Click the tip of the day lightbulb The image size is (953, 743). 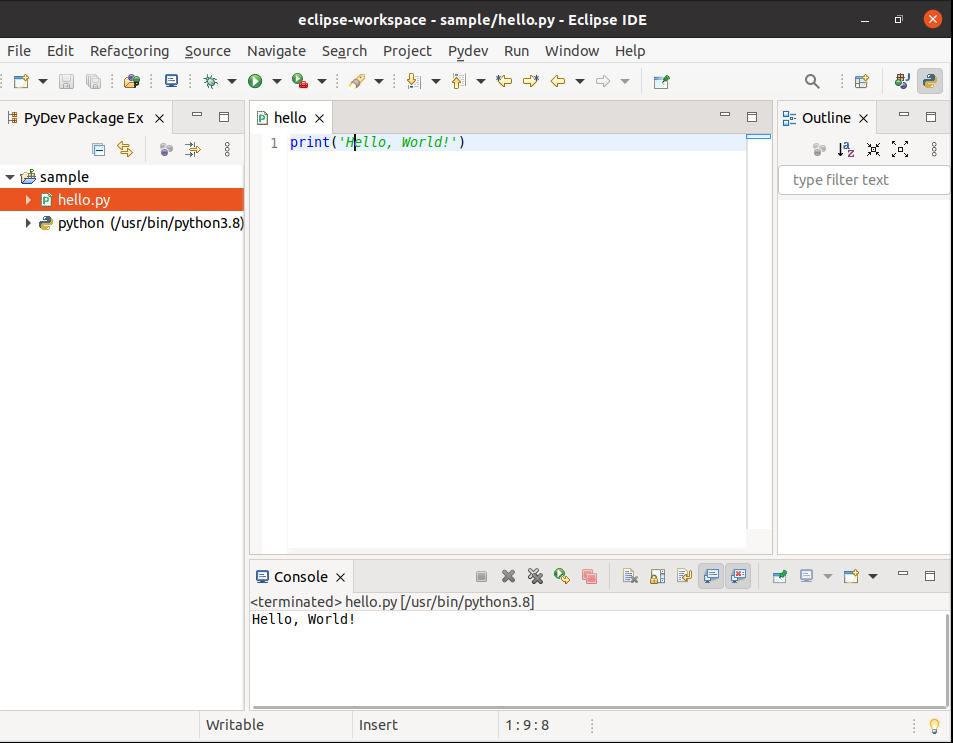click(x=934, y=725)
